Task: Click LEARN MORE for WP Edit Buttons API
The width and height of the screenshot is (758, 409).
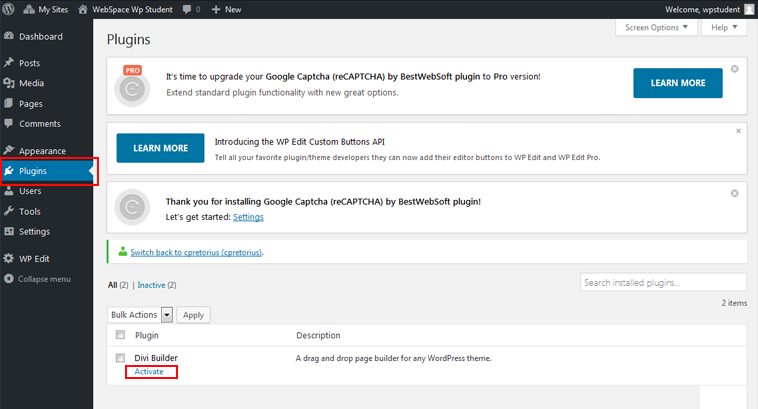Action: point(160,148)
